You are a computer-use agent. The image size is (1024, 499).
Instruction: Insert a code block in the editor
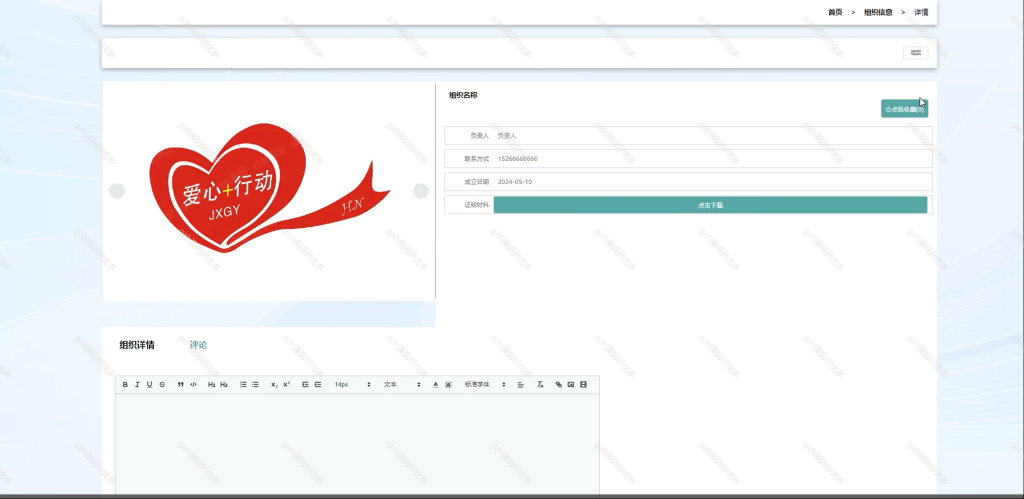pos(193,385)
